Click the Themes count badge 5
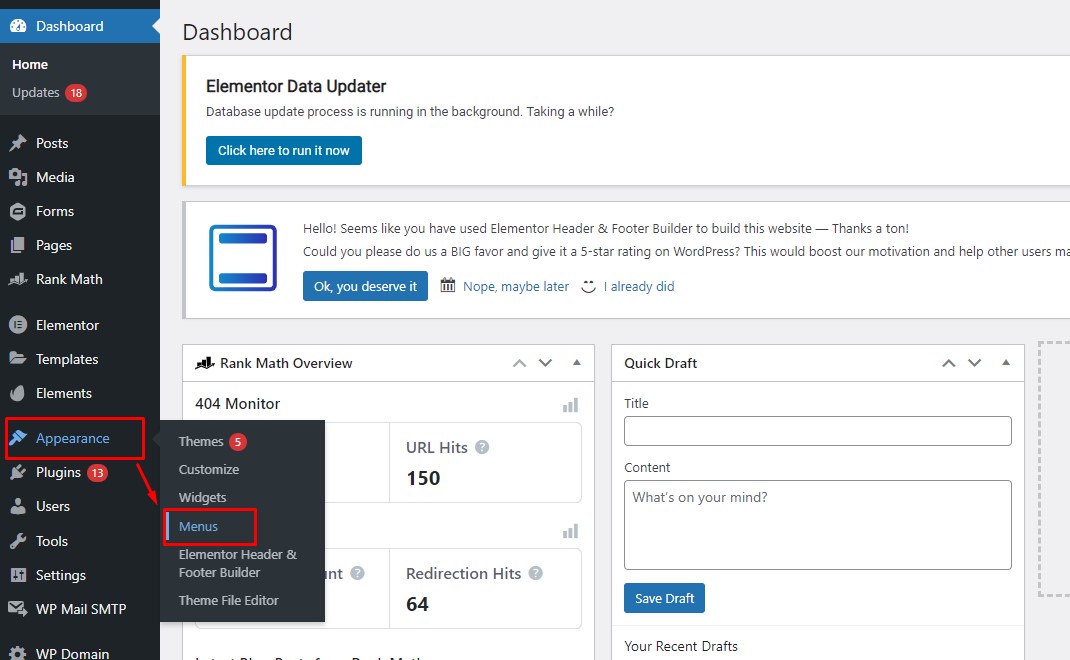The height and width of the screenshot is (660, 1070). click(x=237, y=442)
